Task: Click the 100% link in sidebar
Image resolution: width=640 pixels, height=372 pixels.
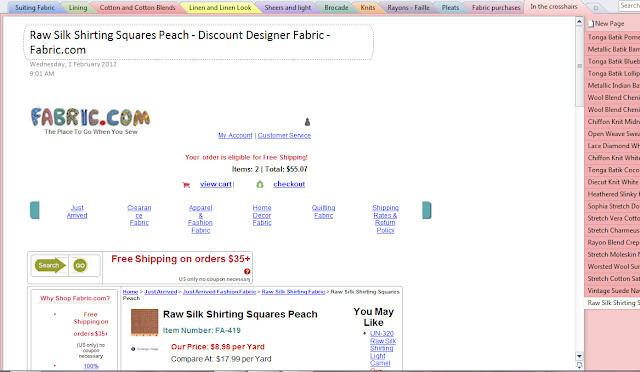Action: [x=91, y=366]
